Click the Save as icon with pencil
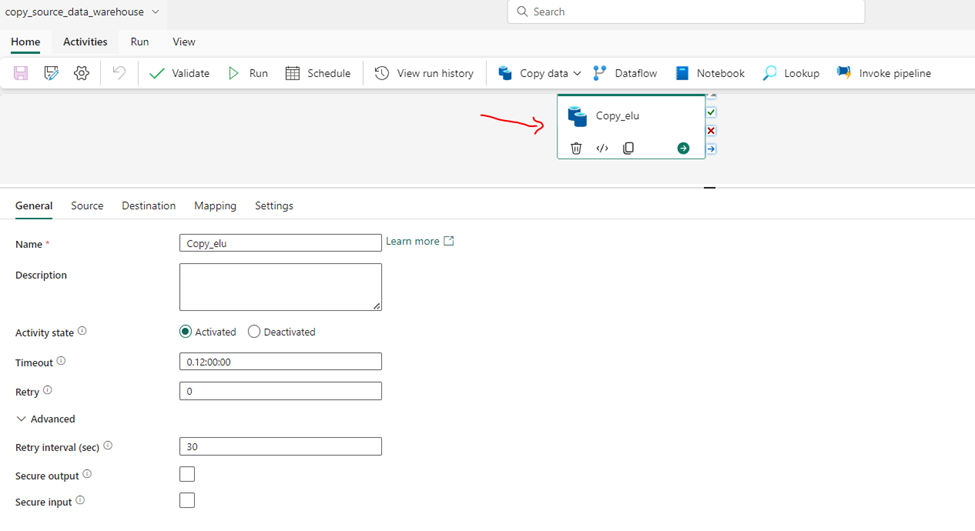Image resolution: width=975 pixels, height=531 pixels. pos(51,73)
